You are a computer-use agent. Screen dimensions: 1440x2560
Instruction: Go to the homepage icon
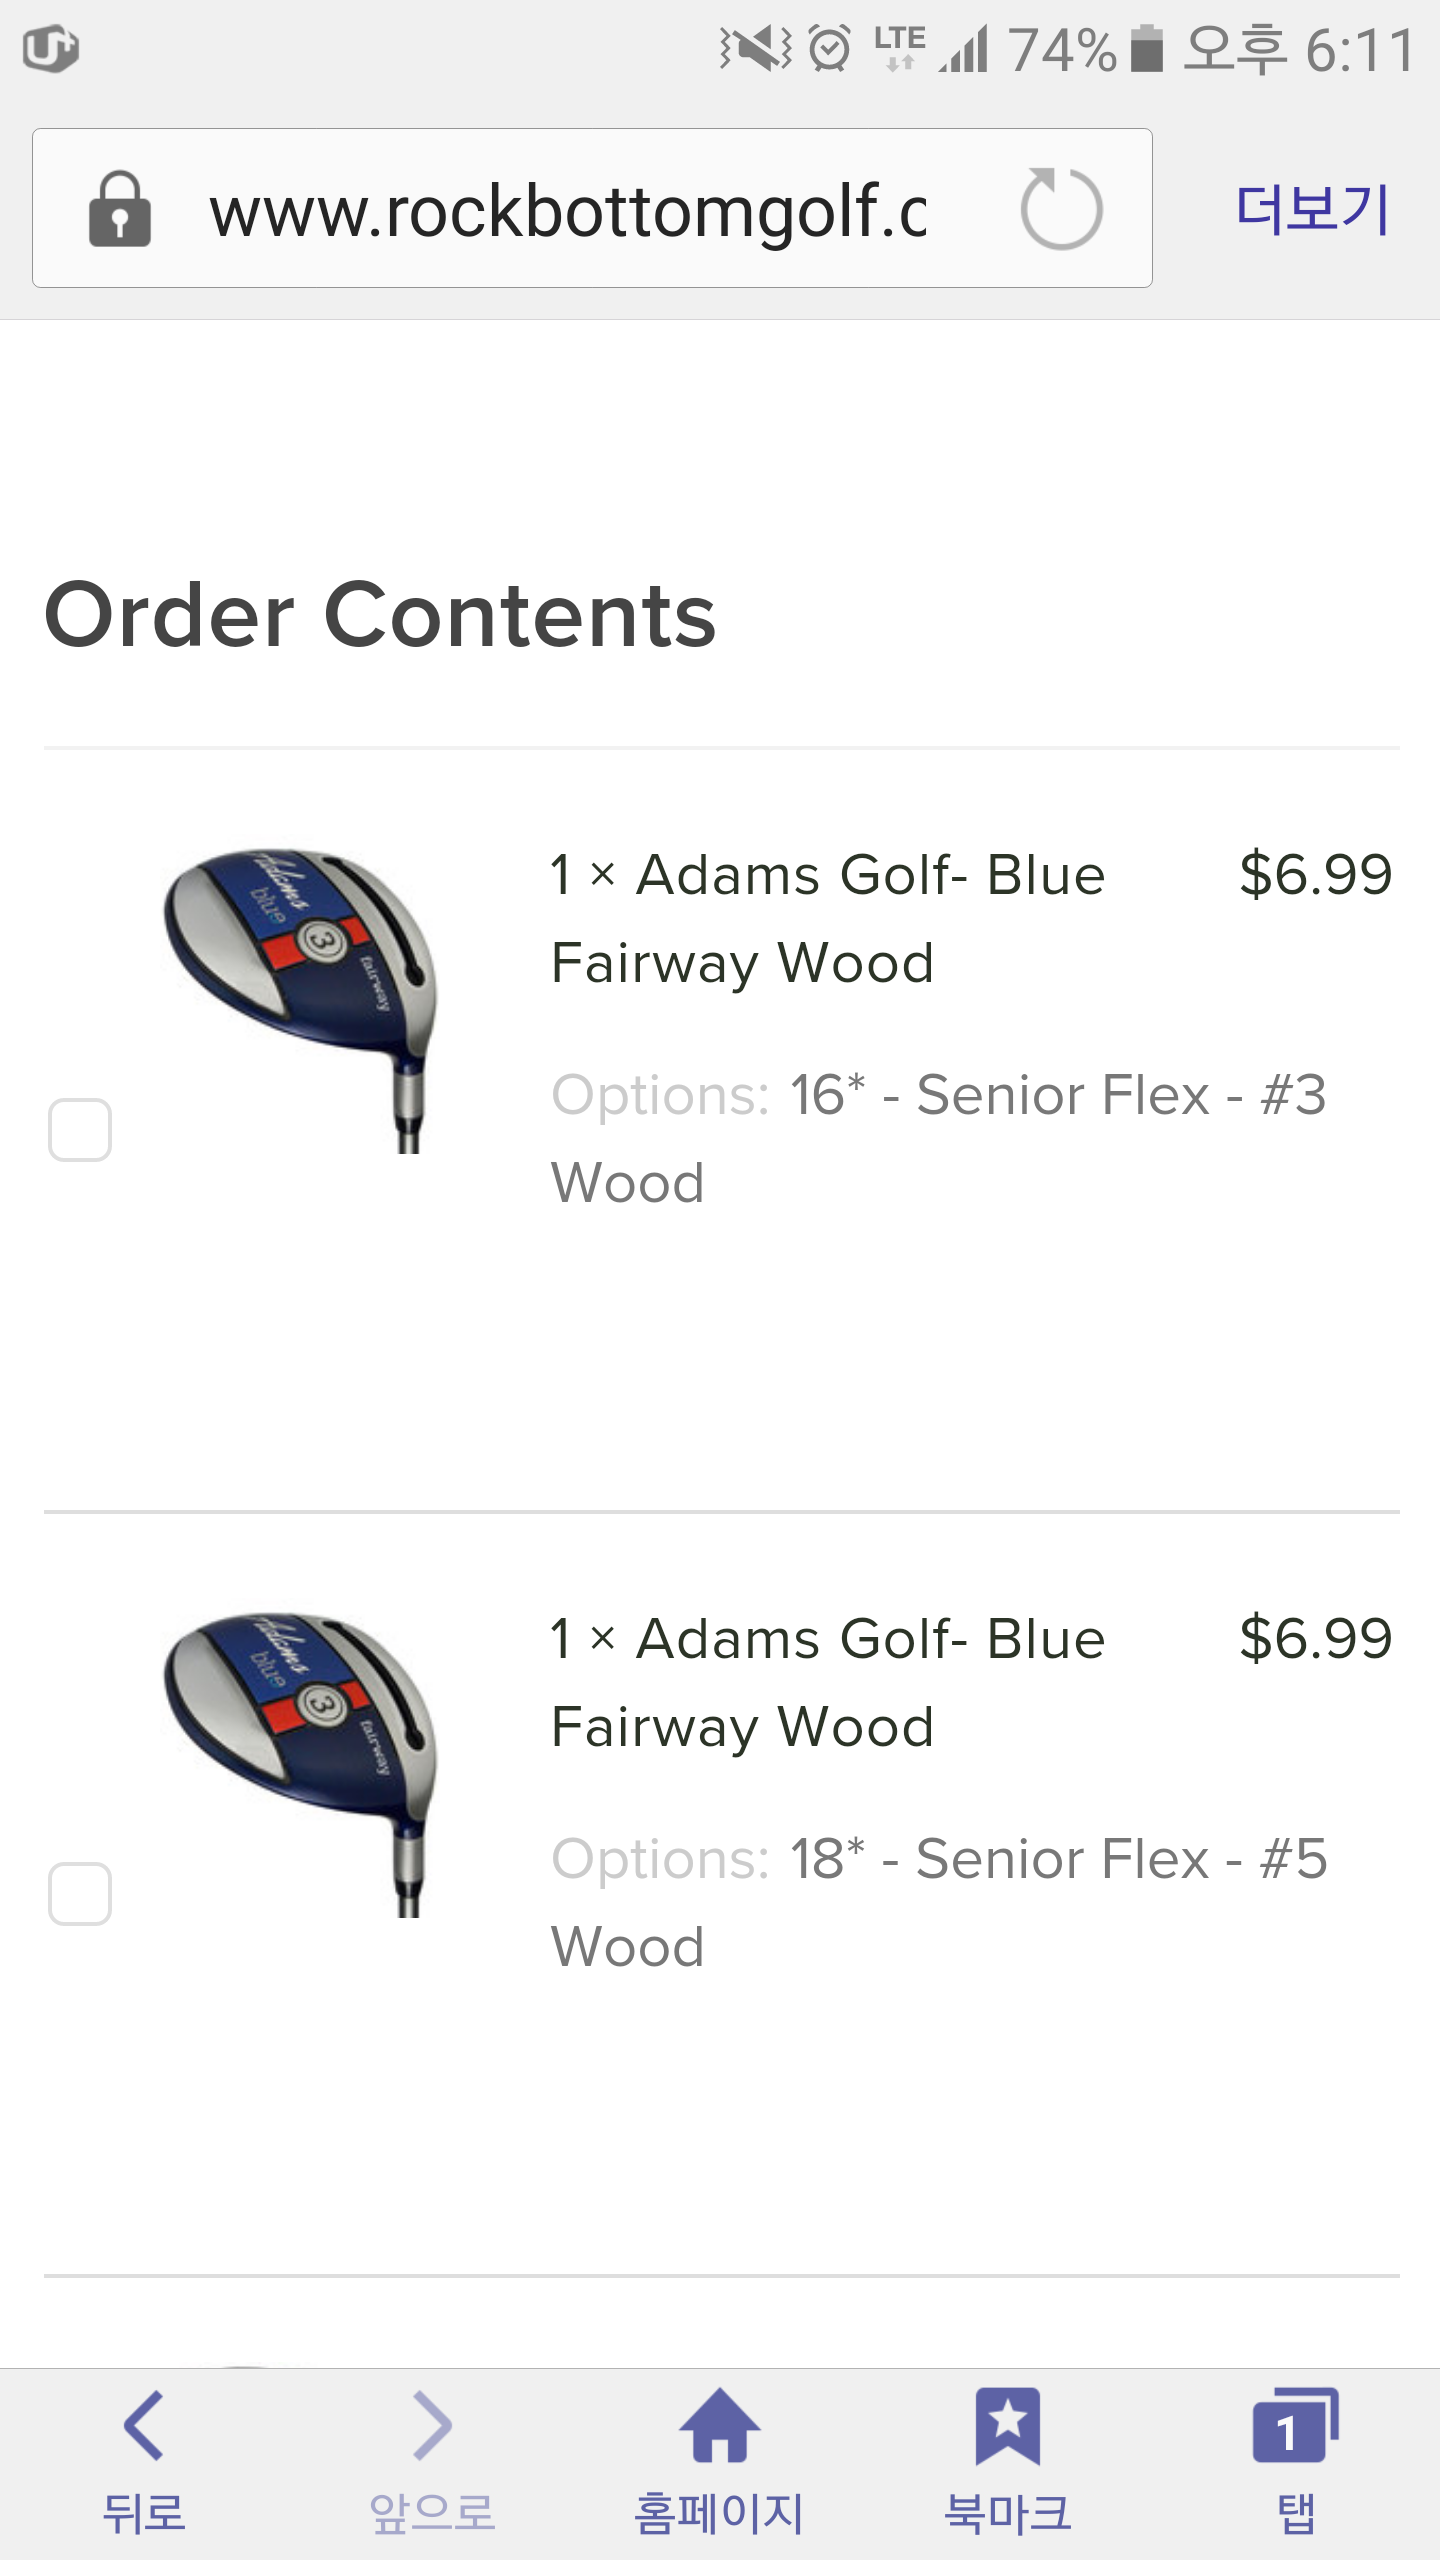pyautogui.click(x=719, y=2426)
